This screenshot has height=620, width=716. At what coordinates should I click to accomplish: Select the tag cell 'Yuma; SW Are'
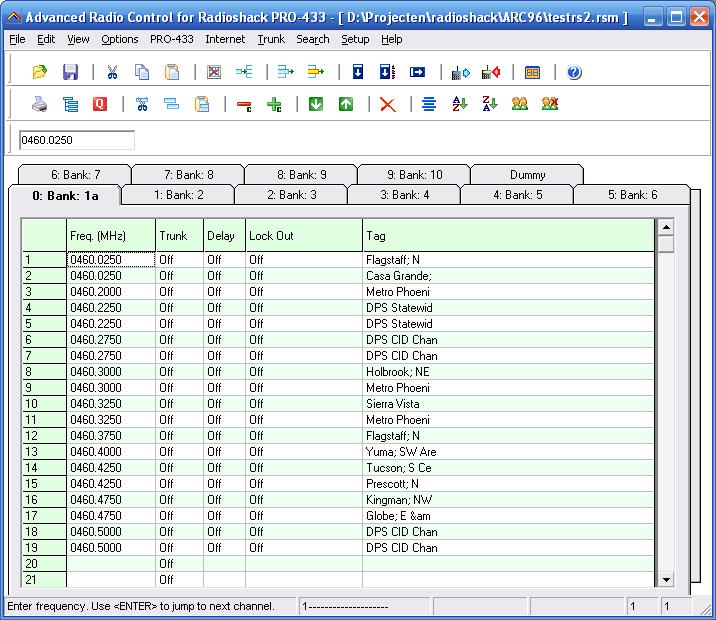point(508,452)
